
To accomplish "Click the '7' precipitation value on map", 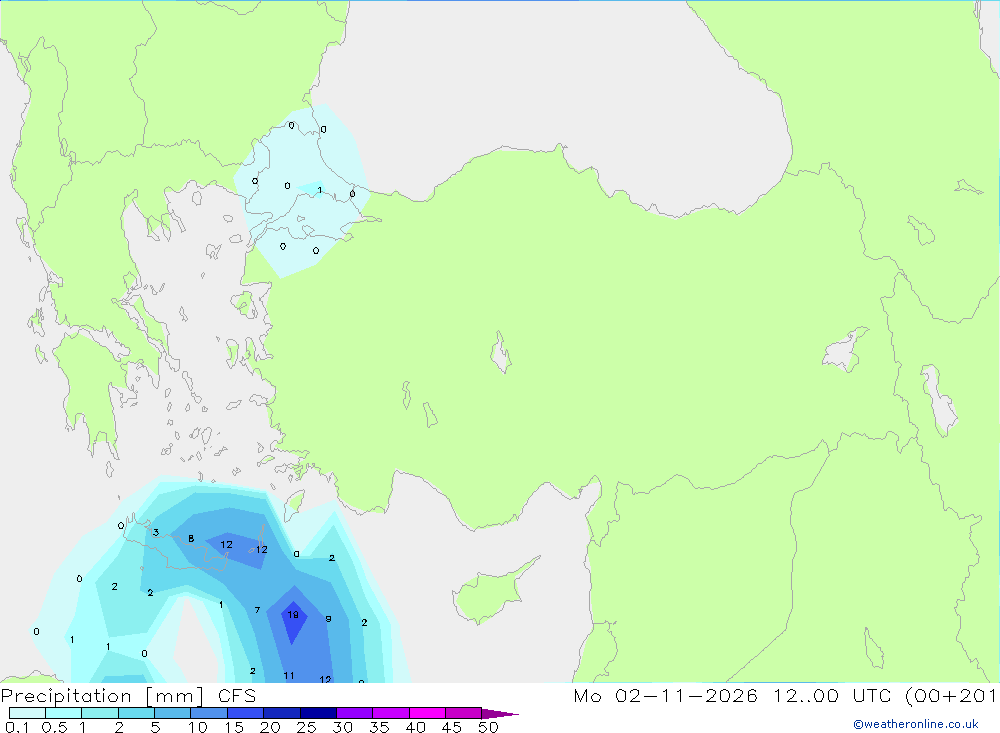I will (x=257, y=611).
